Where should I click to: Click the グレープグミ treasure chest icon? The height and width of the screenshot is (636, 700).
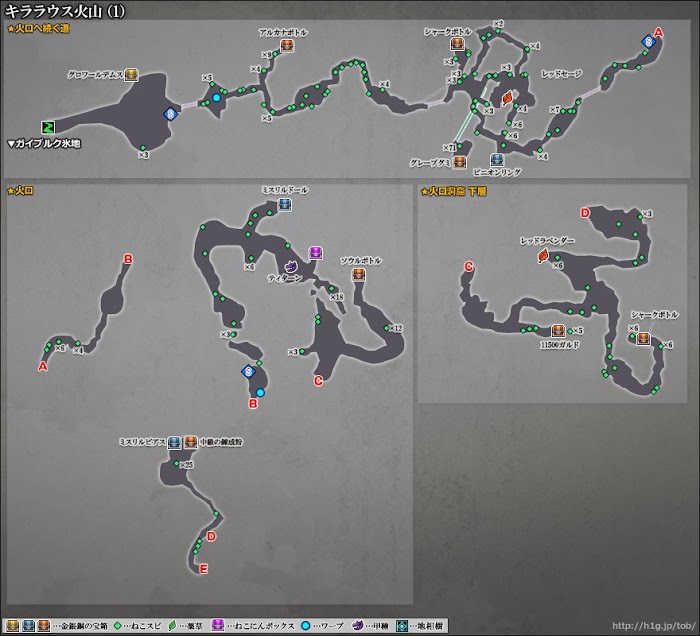[459, 162]
